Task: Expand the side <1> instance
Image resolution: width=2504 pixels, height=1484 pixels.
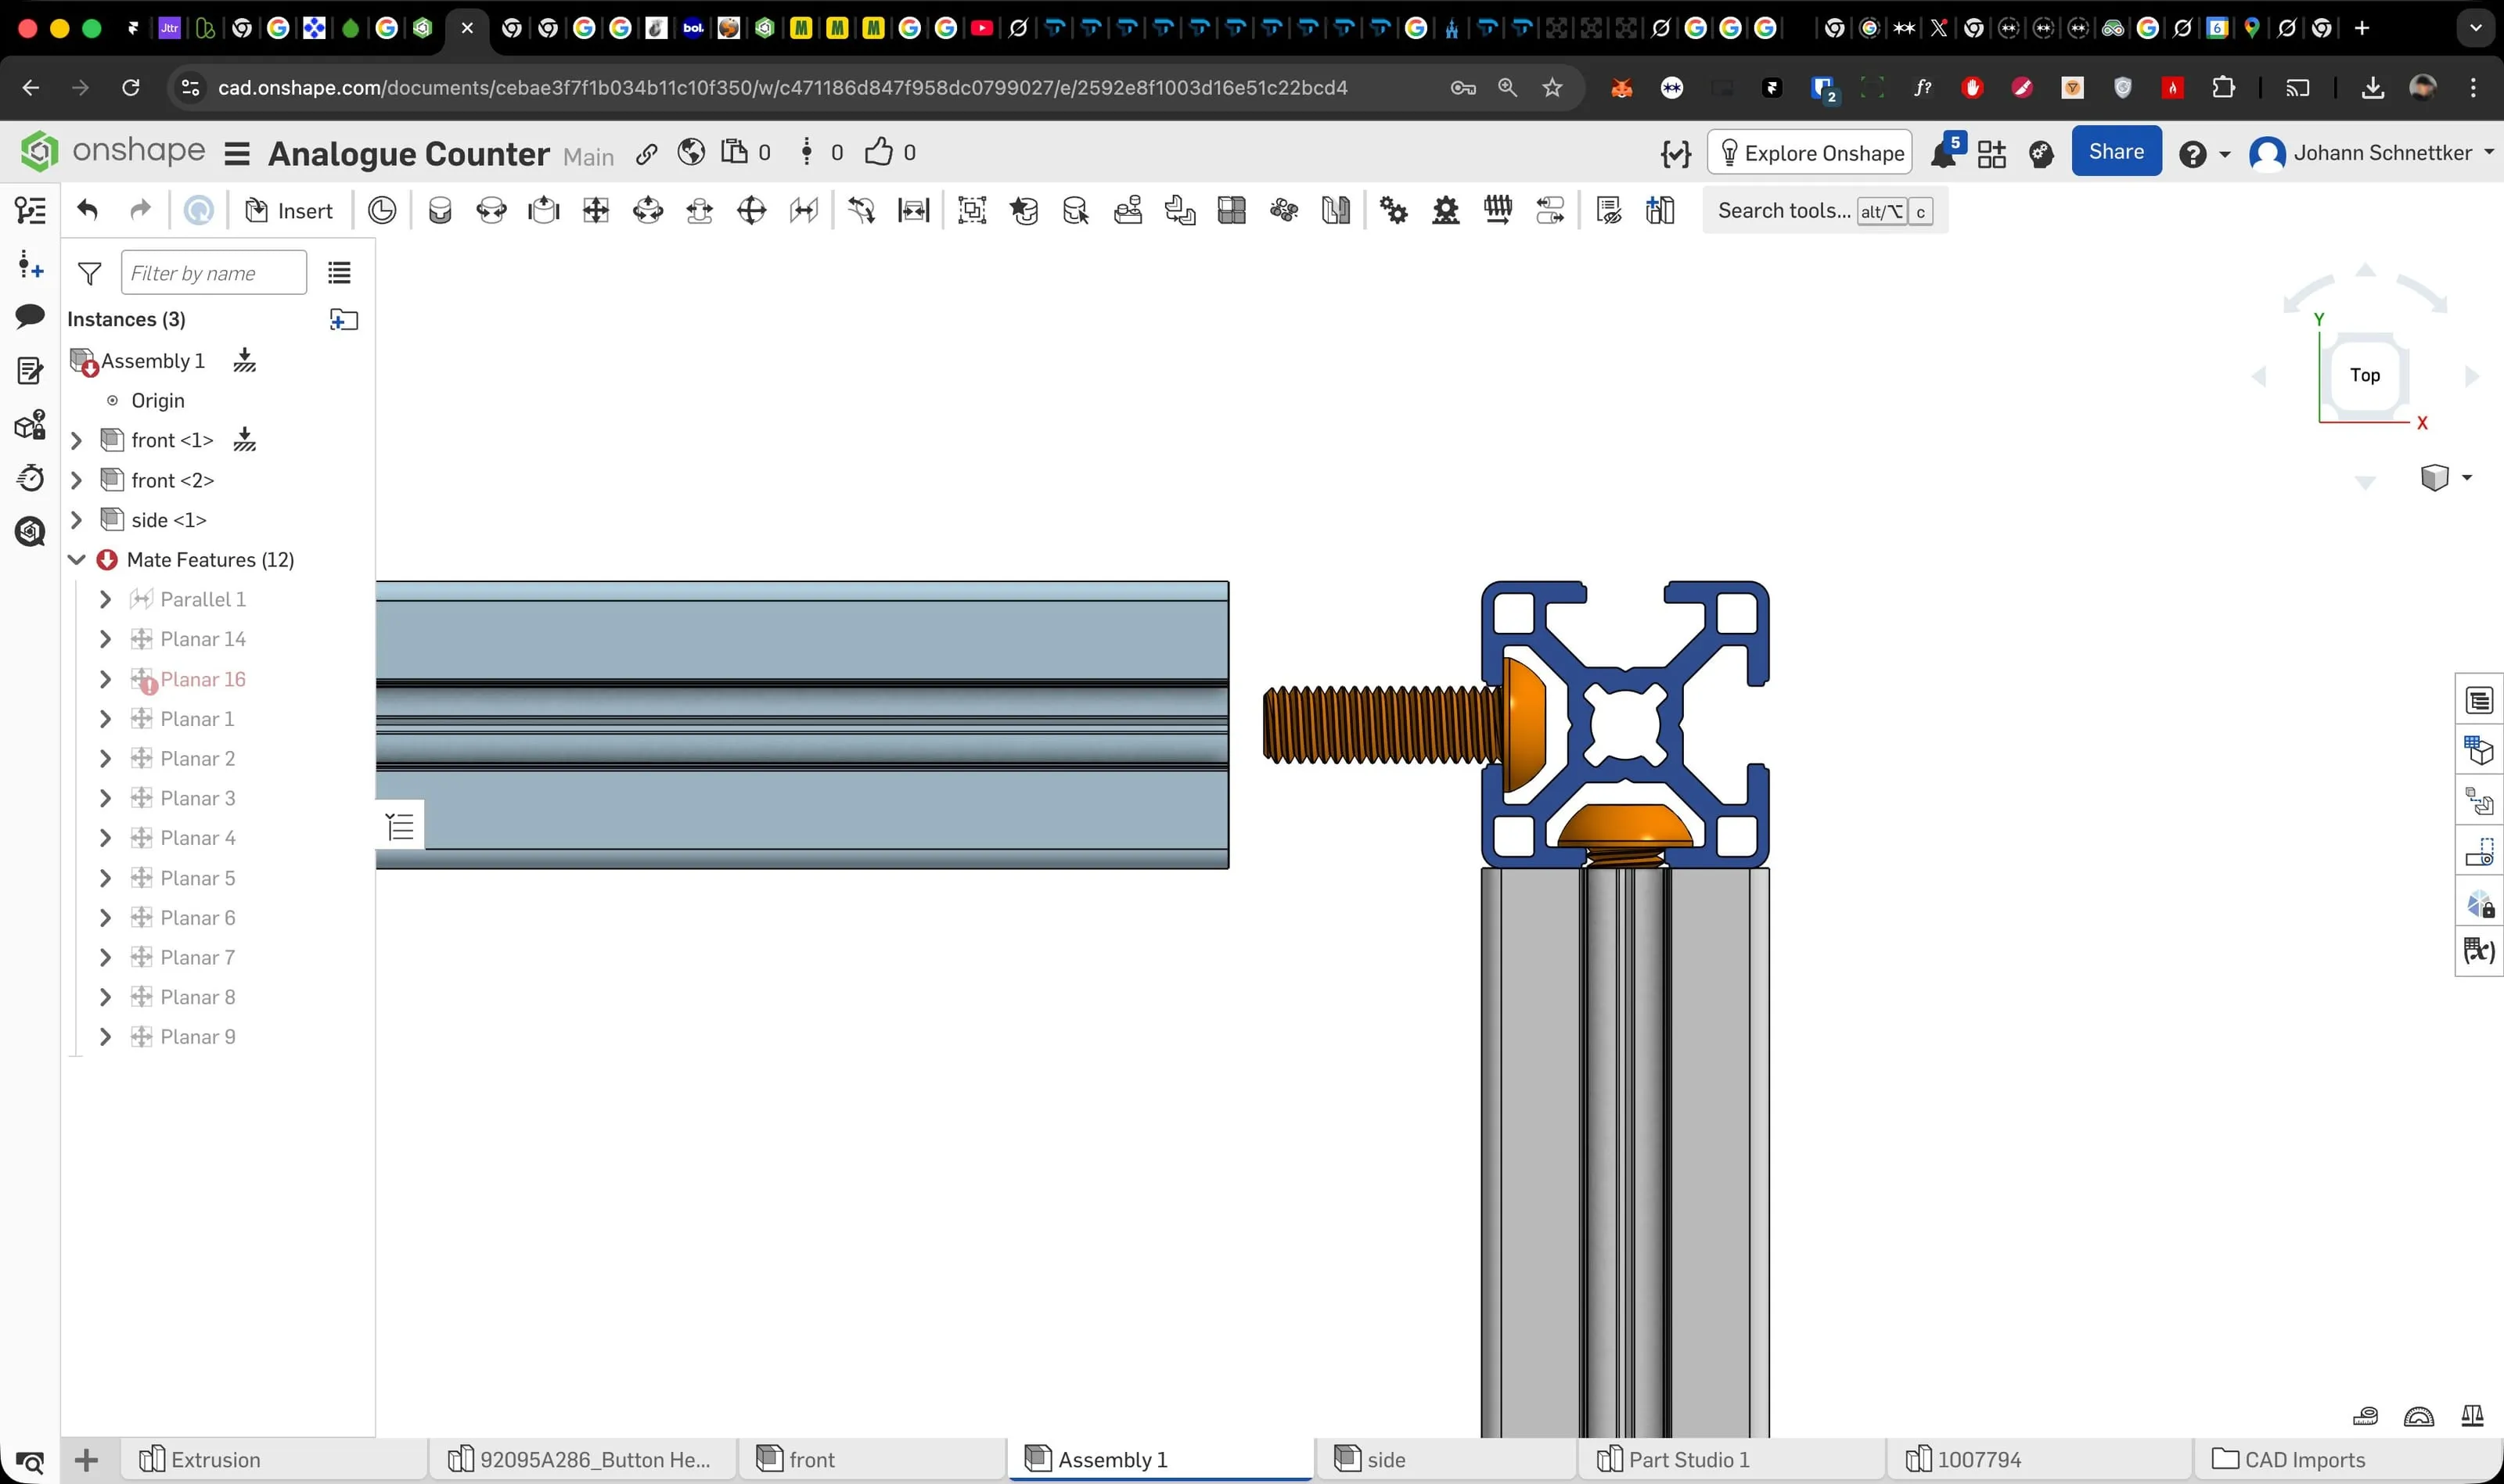Action: click(76, 520)
